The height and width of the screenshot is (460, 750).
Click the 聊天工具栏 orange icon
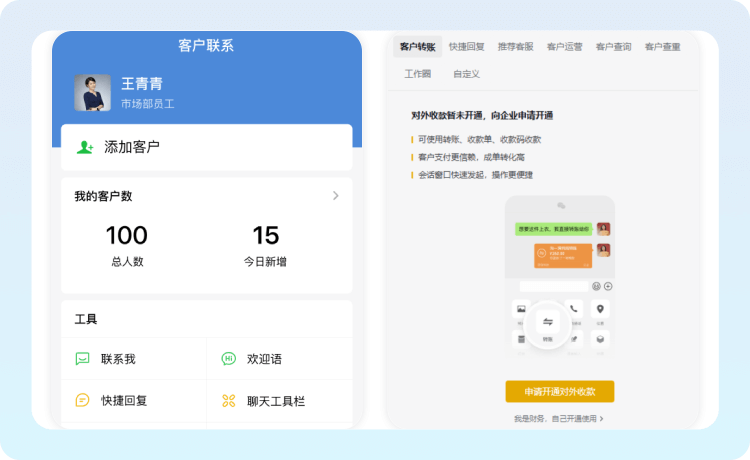[x=228, y=401]
